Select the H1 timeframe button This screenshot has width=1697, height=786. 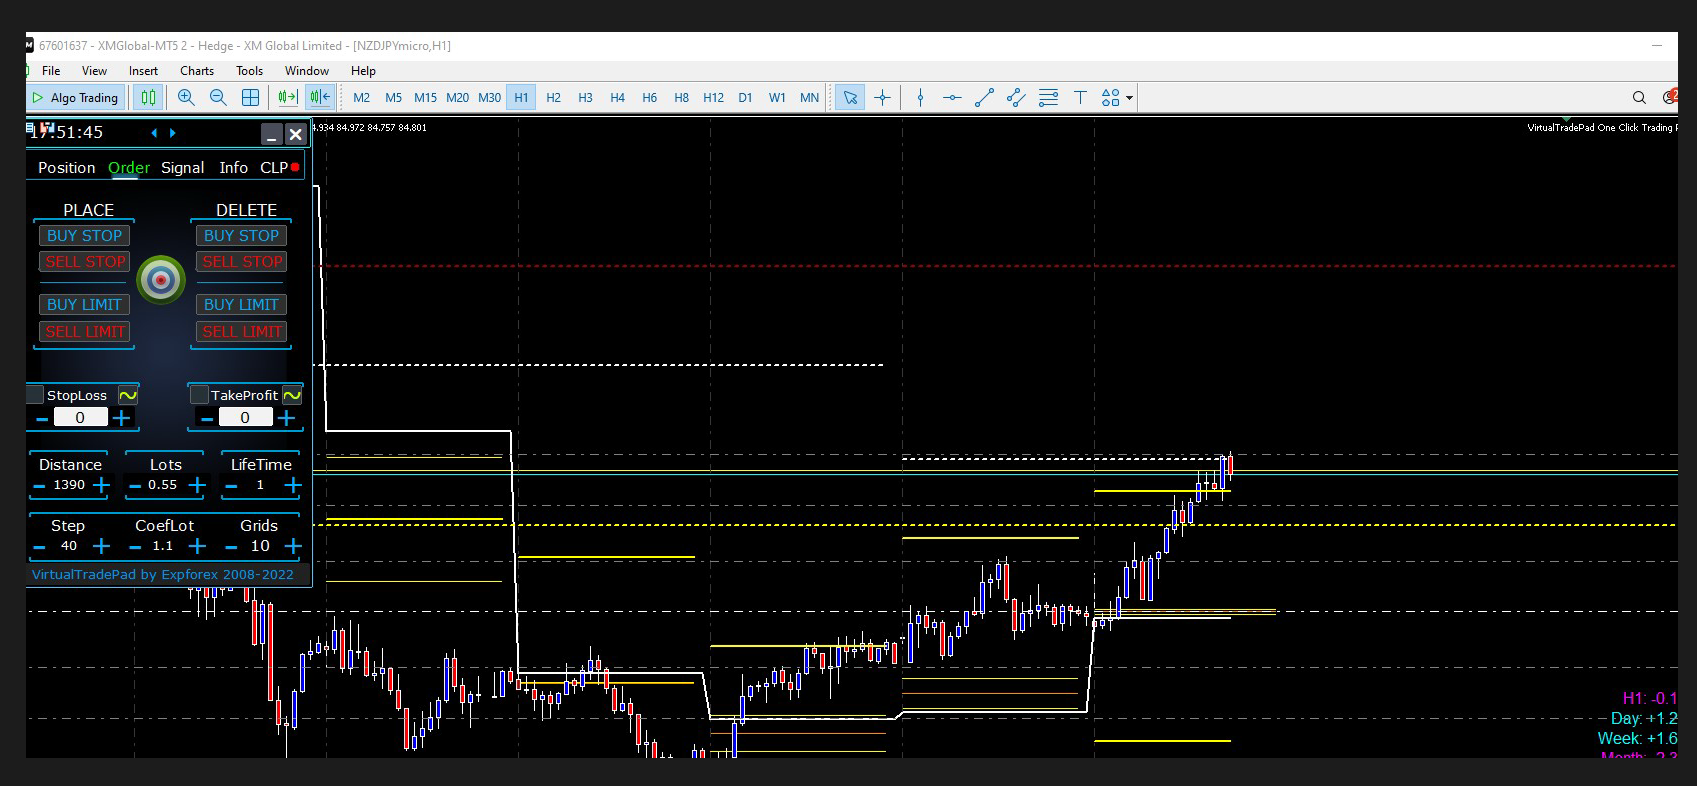[521, 97]
